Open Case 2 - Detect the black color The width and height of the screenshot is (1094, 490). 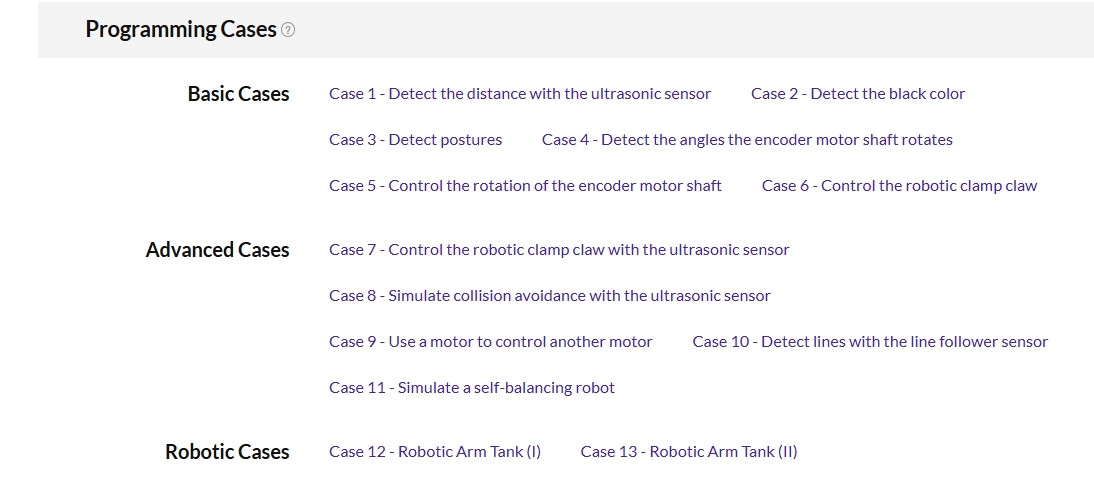[857, 94]
